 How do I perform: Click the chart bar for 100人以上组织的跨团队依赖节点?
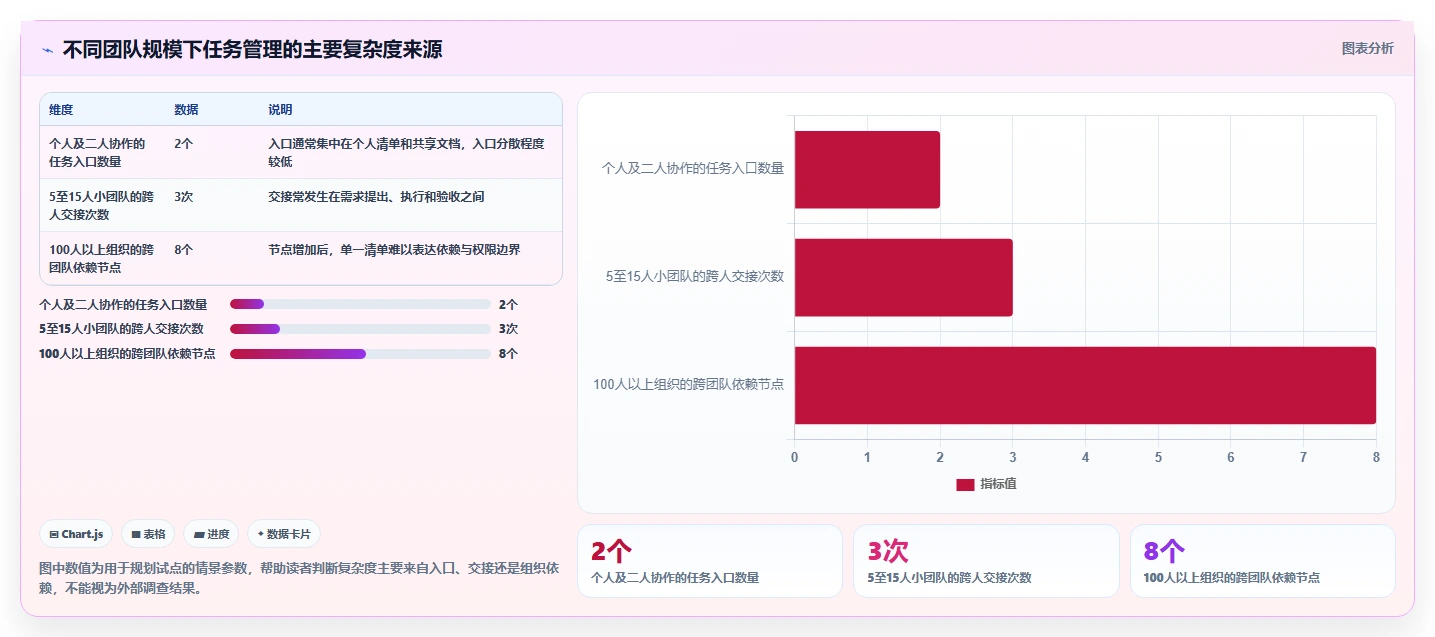1085,385
